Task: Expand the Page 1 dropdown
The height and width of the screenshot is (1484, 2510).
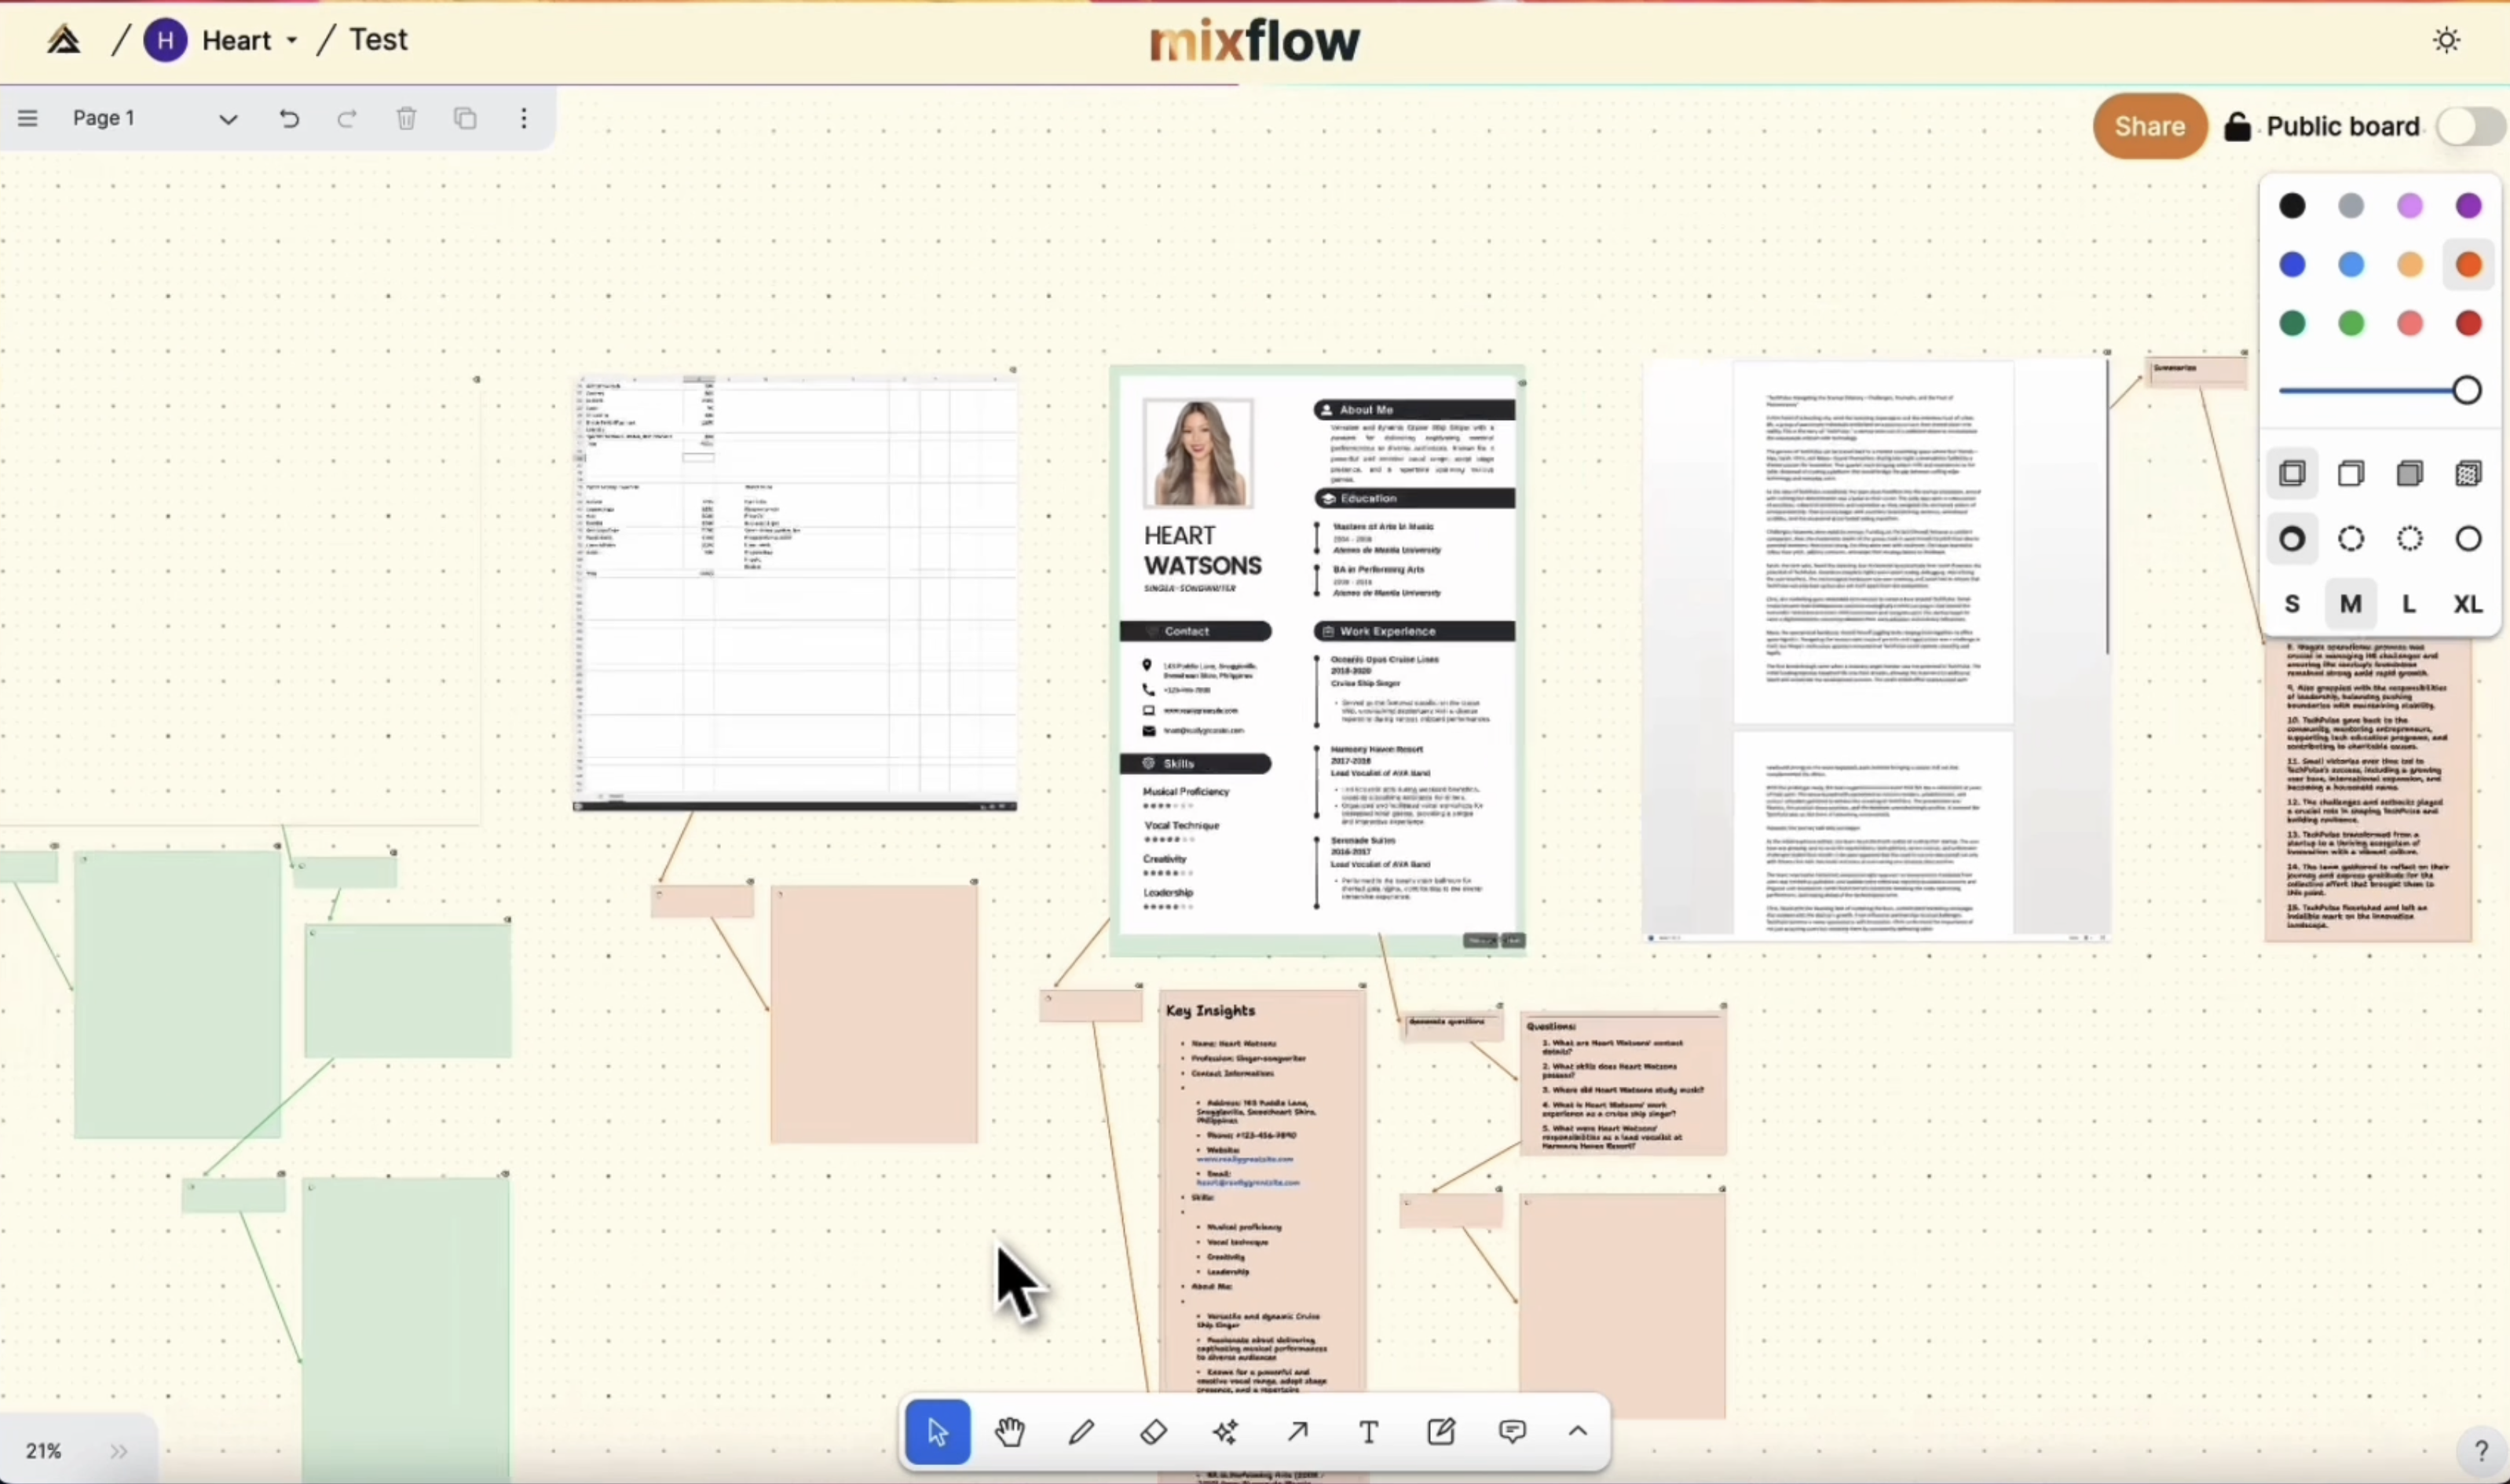Action: (x=228, y=119)
